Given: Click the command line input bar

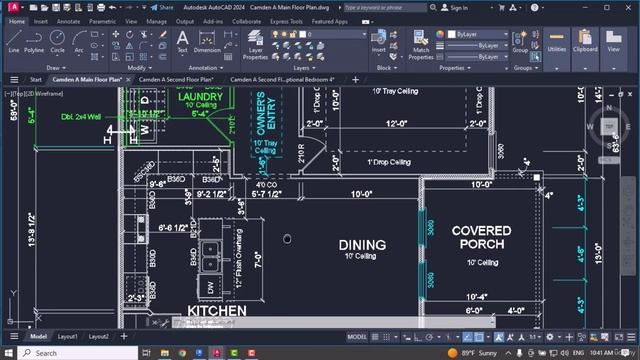Looking at the screenshot, I should pos(333,322).
